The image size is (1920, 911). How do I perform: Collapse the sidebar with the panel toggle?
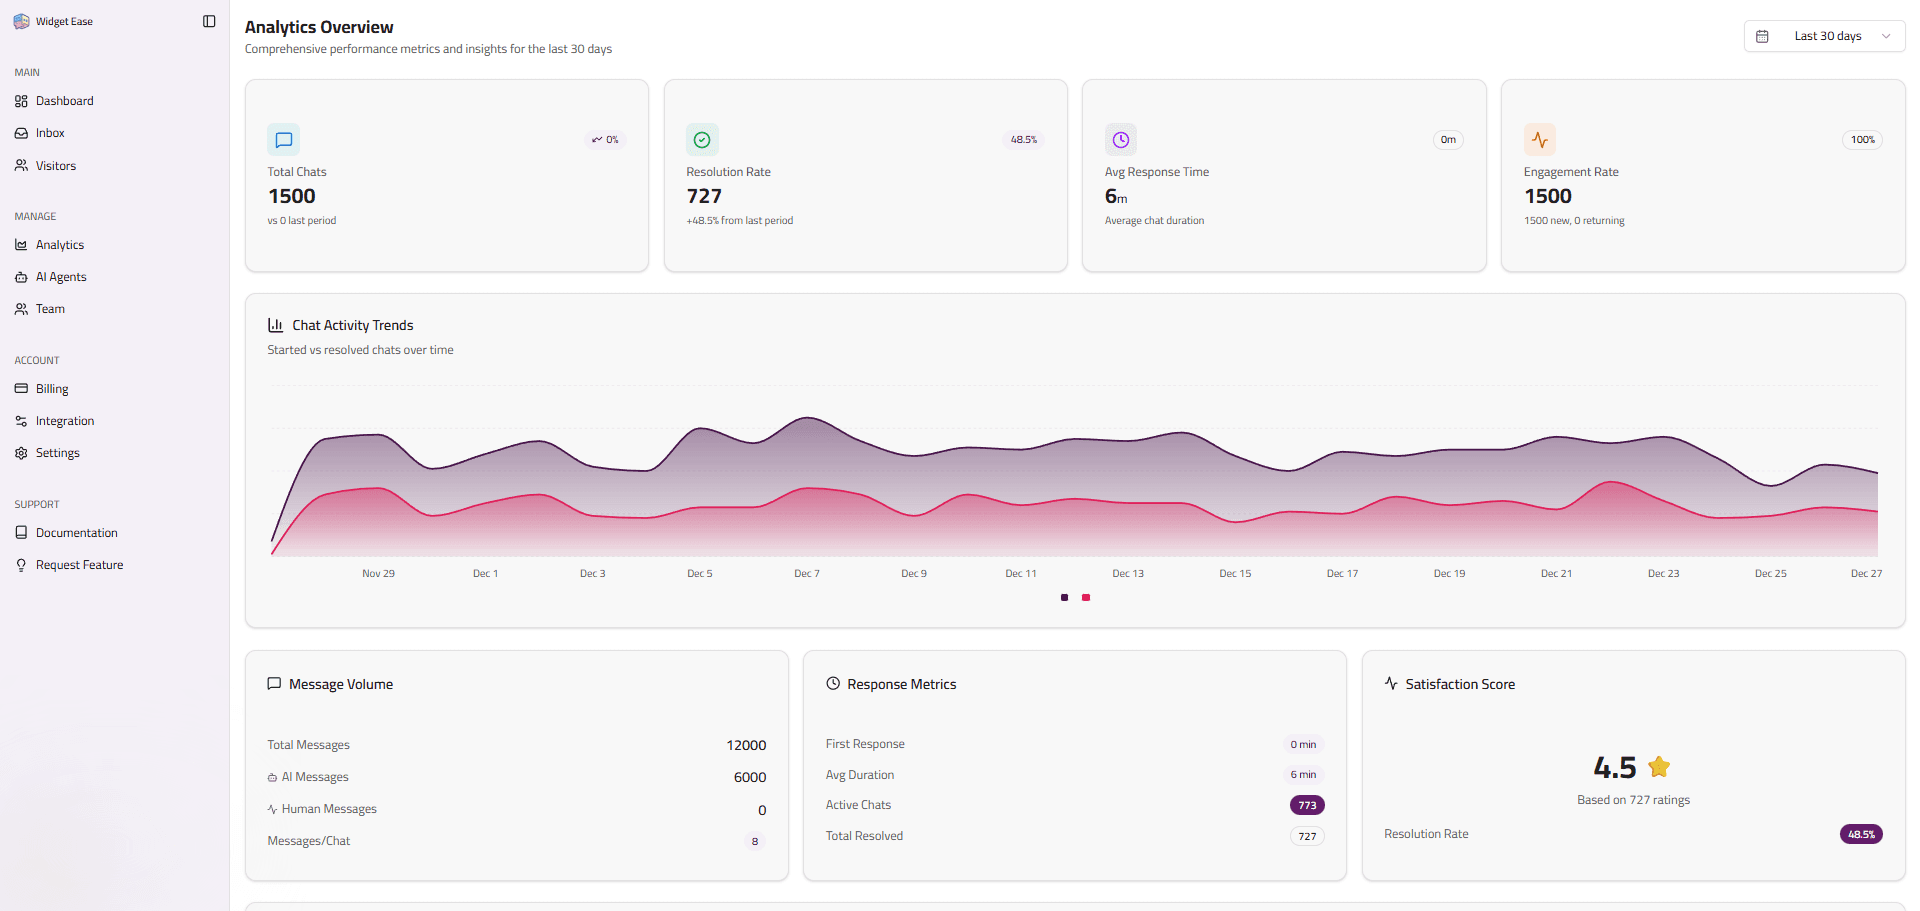coord(209,21)
